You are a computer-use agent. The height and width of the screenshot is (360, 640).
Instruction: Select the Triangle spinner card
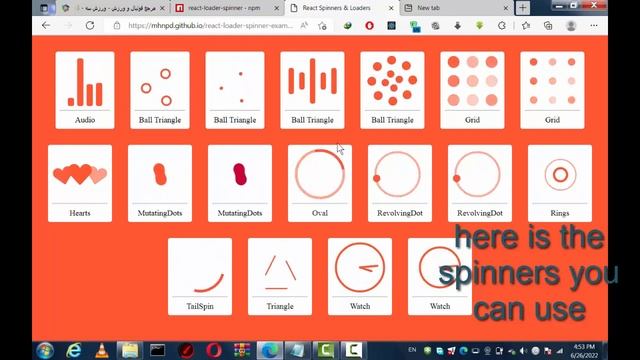[280, 276]
